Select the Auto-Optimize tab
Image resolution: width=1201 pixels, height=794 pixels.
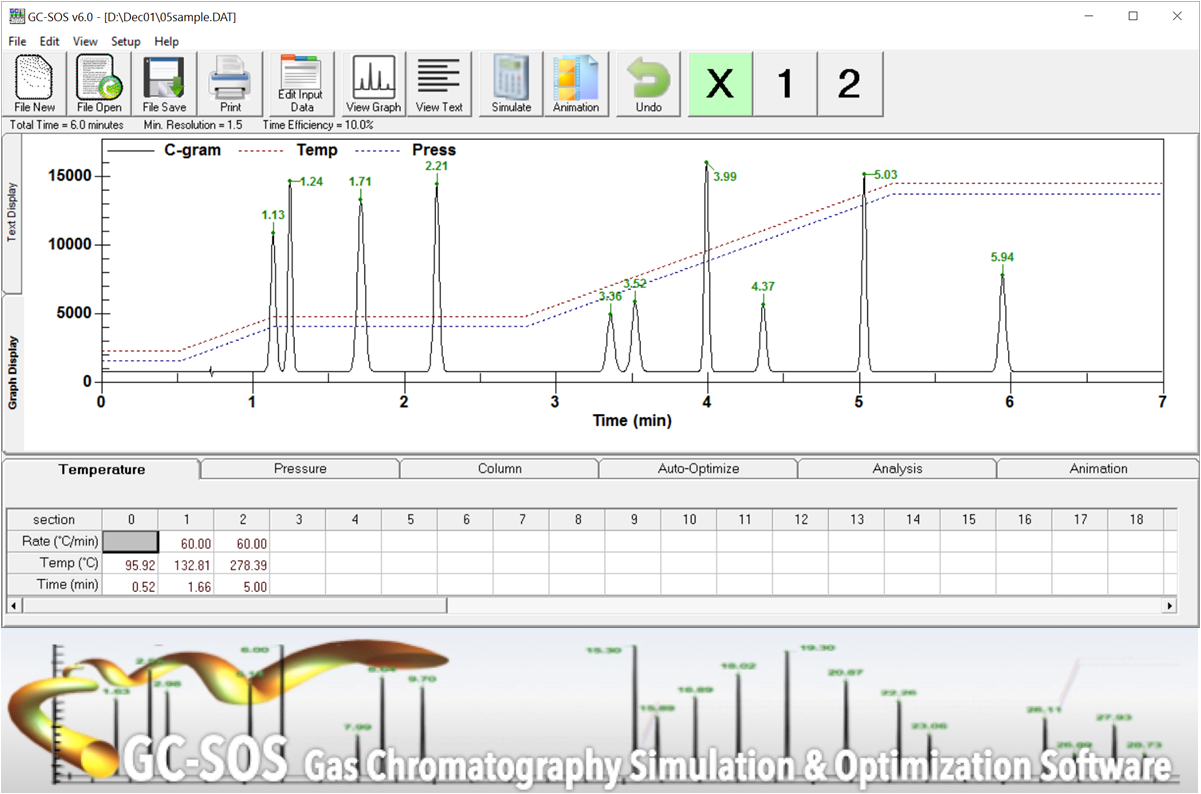698,468
